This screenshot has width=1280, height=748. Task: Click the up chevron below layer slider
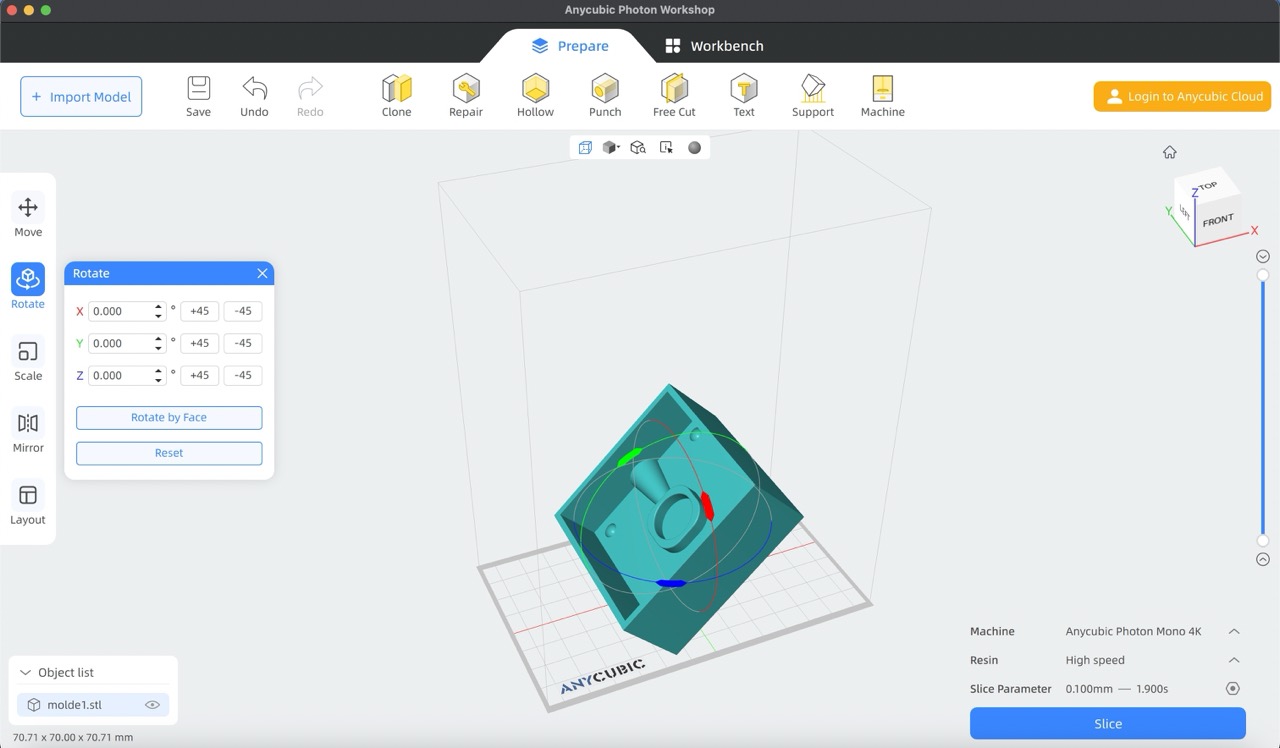click(x=1262, y=560)
